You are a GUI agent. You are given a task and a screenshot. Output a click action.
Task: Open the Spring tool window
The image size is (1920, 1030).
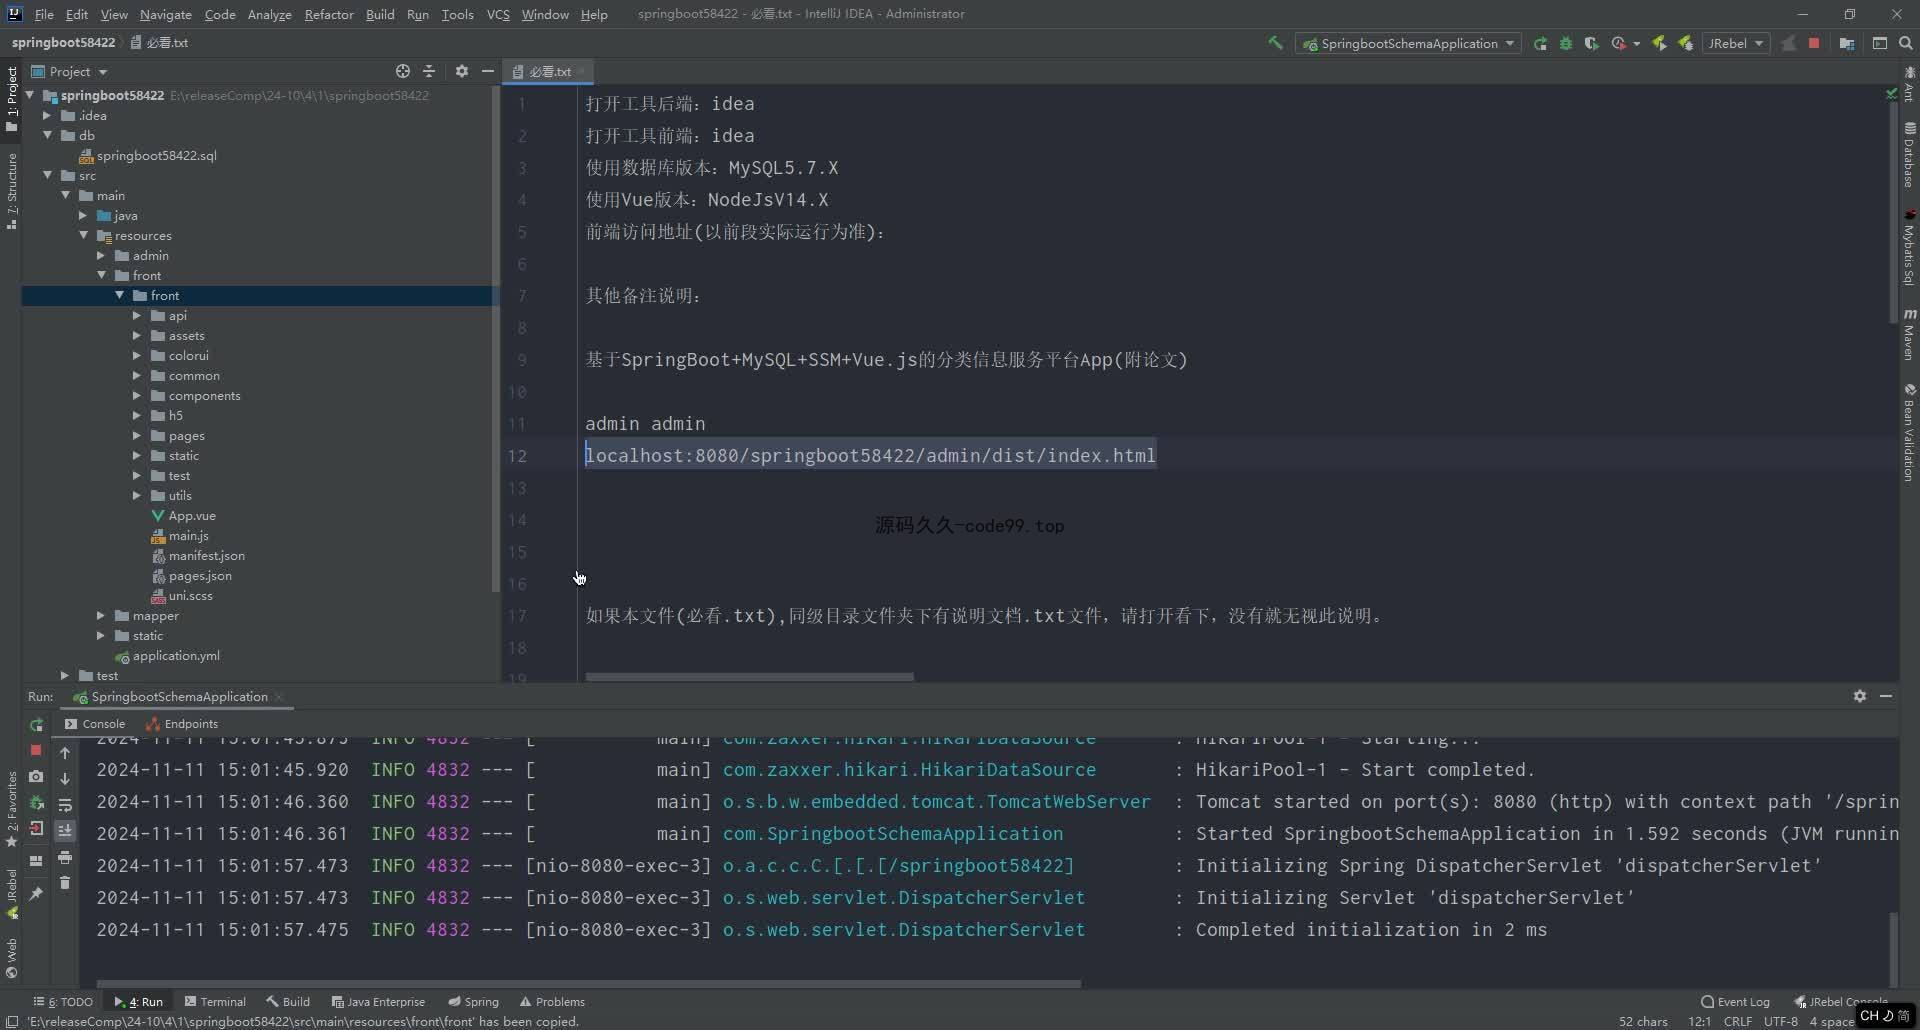click(473, 1001)
